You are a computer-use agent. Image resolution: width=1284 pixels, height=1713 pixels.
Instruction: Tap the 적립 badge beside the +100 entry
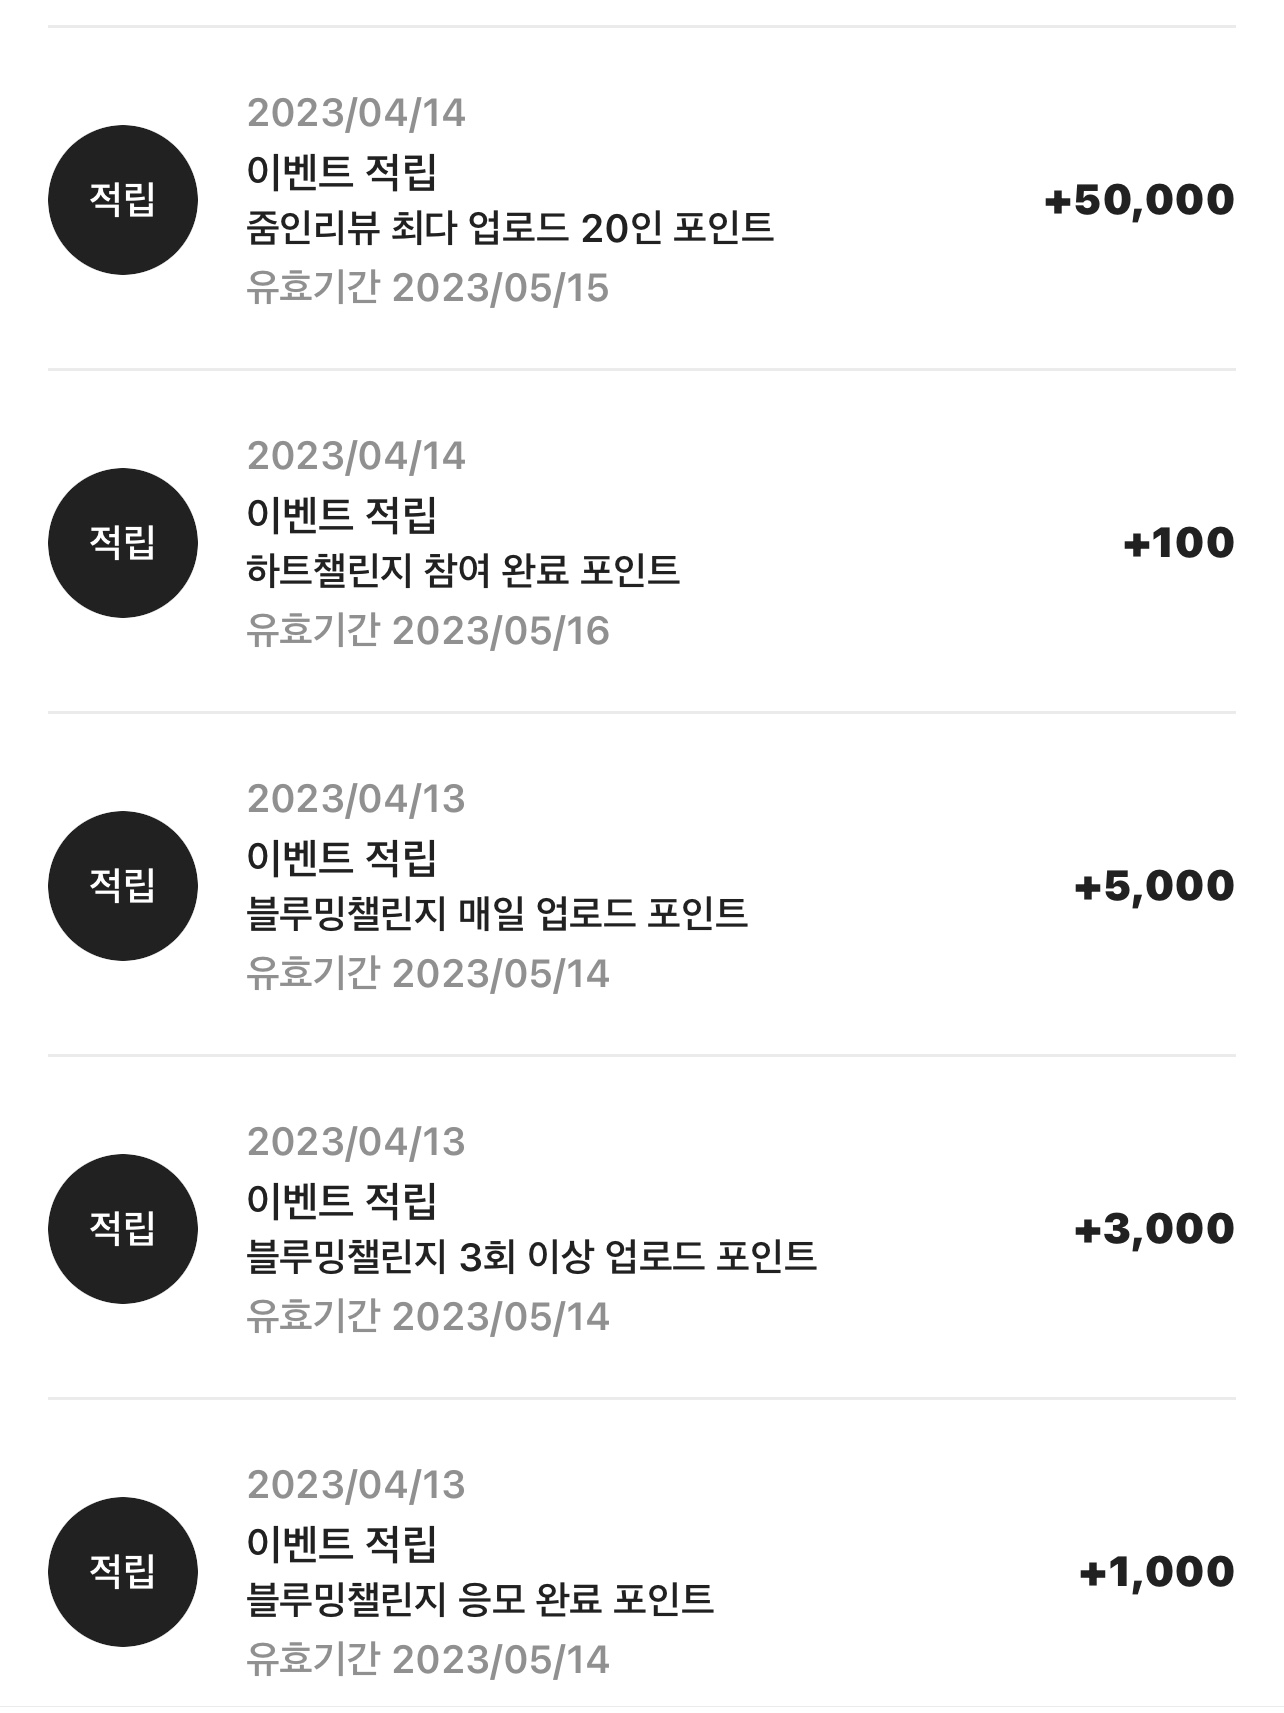(x=123, y=543)
